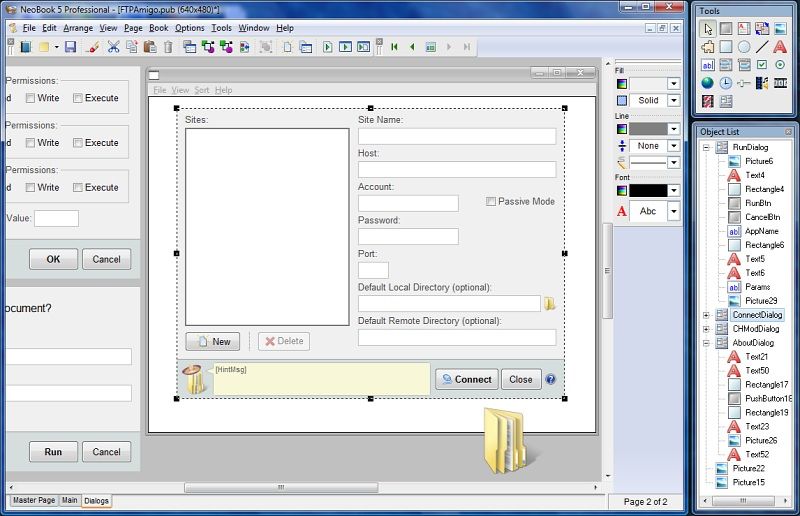
Task: Toggle the Passive Mode checkbox
Action: click(491, 202)
